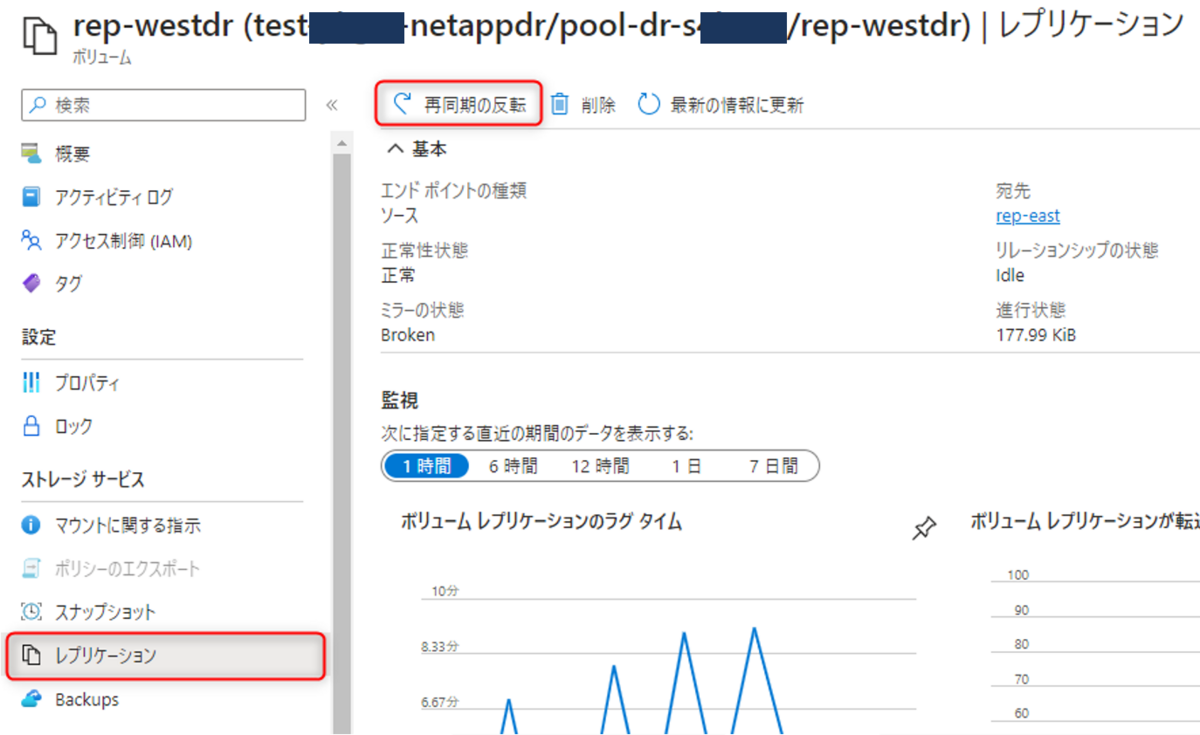This screenshot has height=735, width=1200.
Task: Click the purple tag icon
Action: tap(32, 284)
